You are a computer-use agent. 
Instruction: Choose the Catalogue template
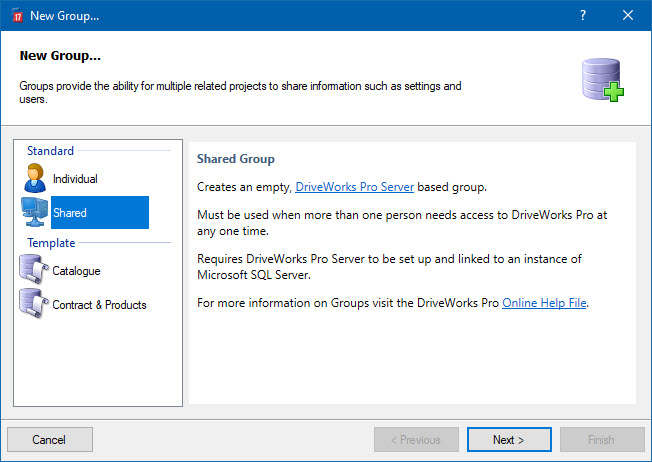click(x=76, y=271)
